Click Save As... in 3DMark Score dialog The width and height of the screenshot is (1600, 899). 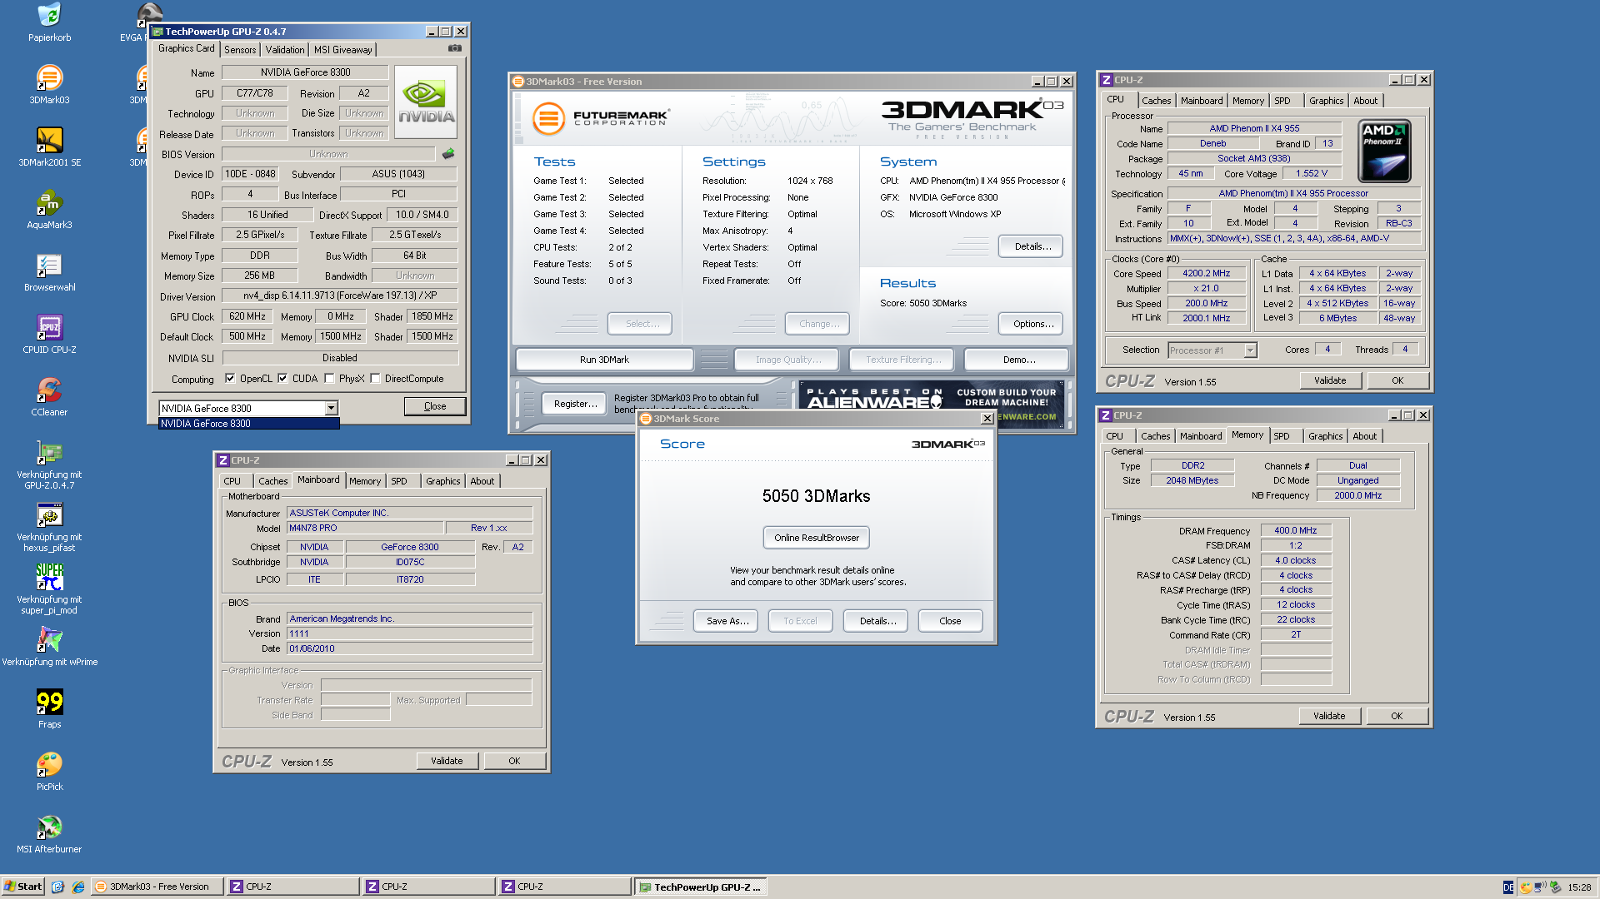(727, 621)
